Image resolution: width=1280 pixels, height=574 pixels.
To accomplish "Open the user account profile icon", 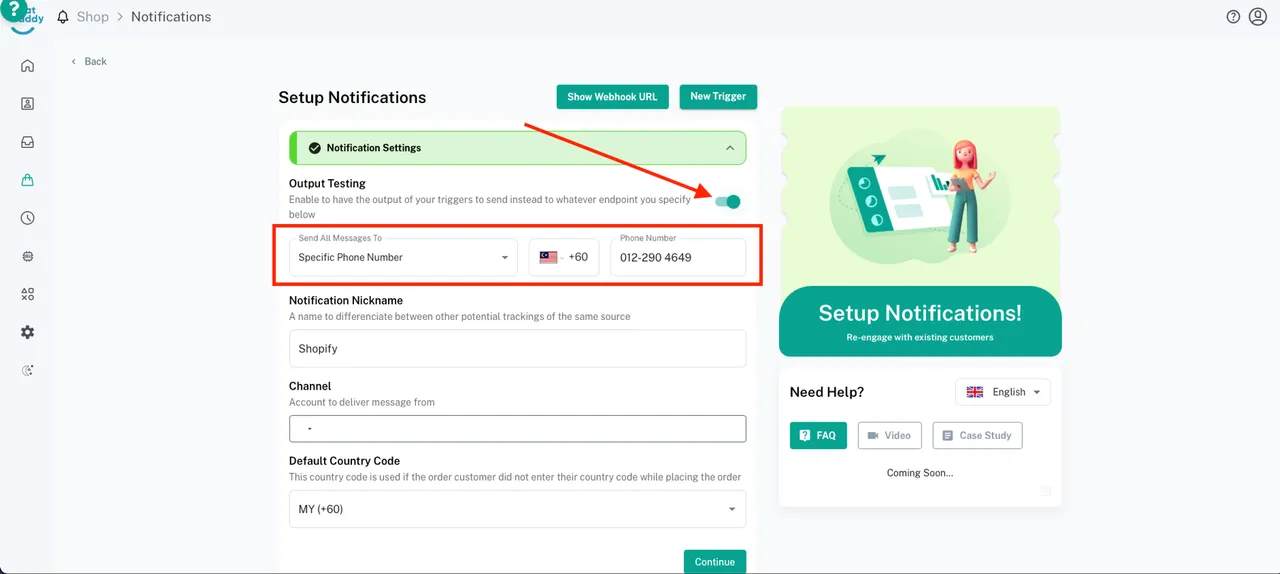I will pyautogui.click(x=1258, y=17).
